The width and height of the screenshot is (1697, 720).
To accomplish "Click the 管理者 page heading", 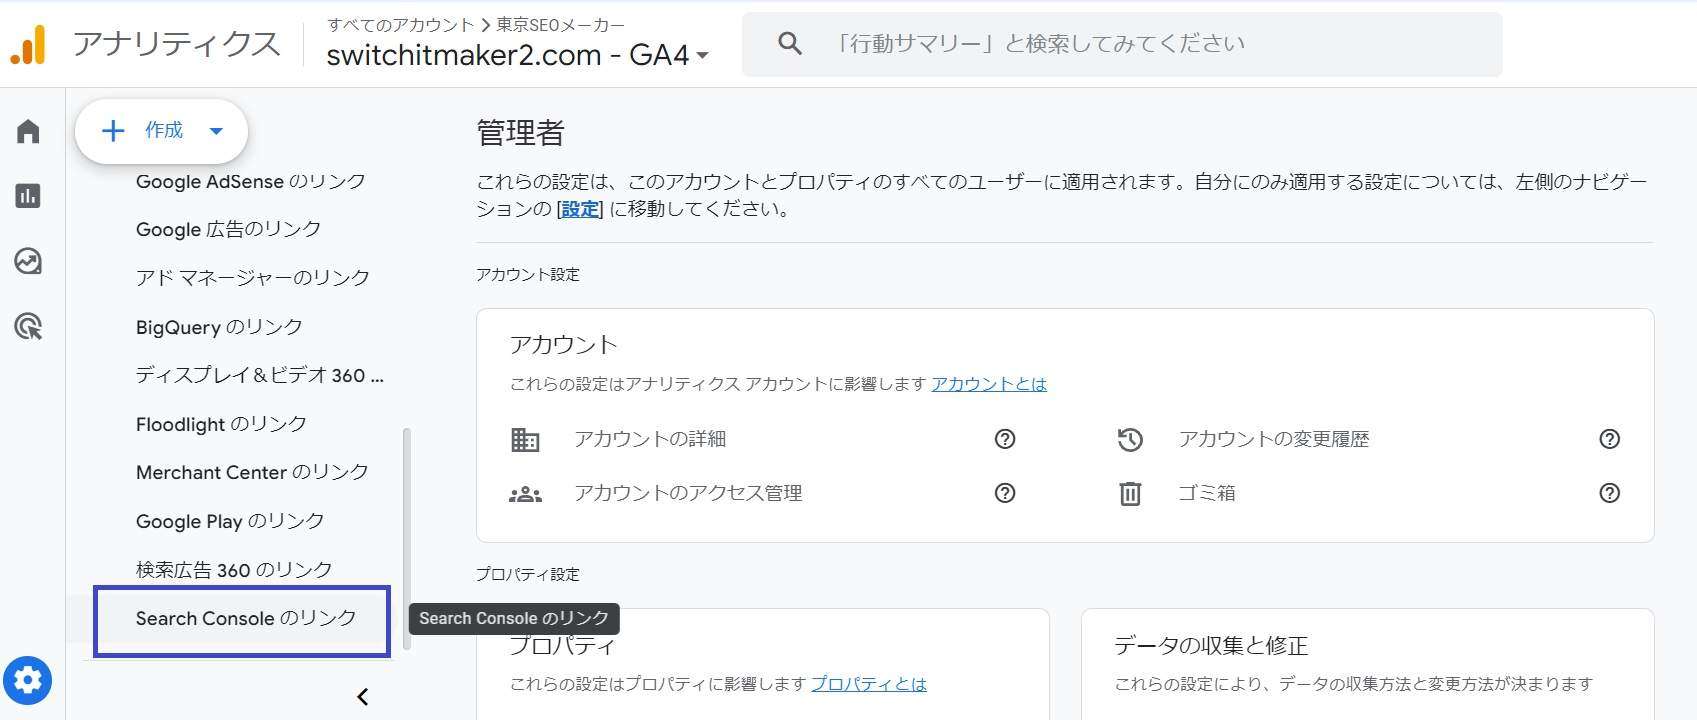I will click(521, 133).
